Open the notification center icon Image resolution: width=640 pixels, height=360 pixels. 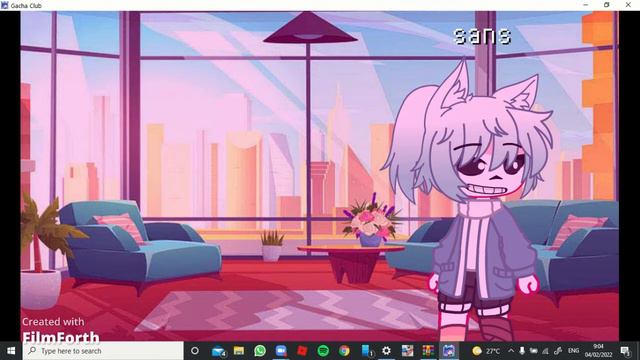[625, 351]
